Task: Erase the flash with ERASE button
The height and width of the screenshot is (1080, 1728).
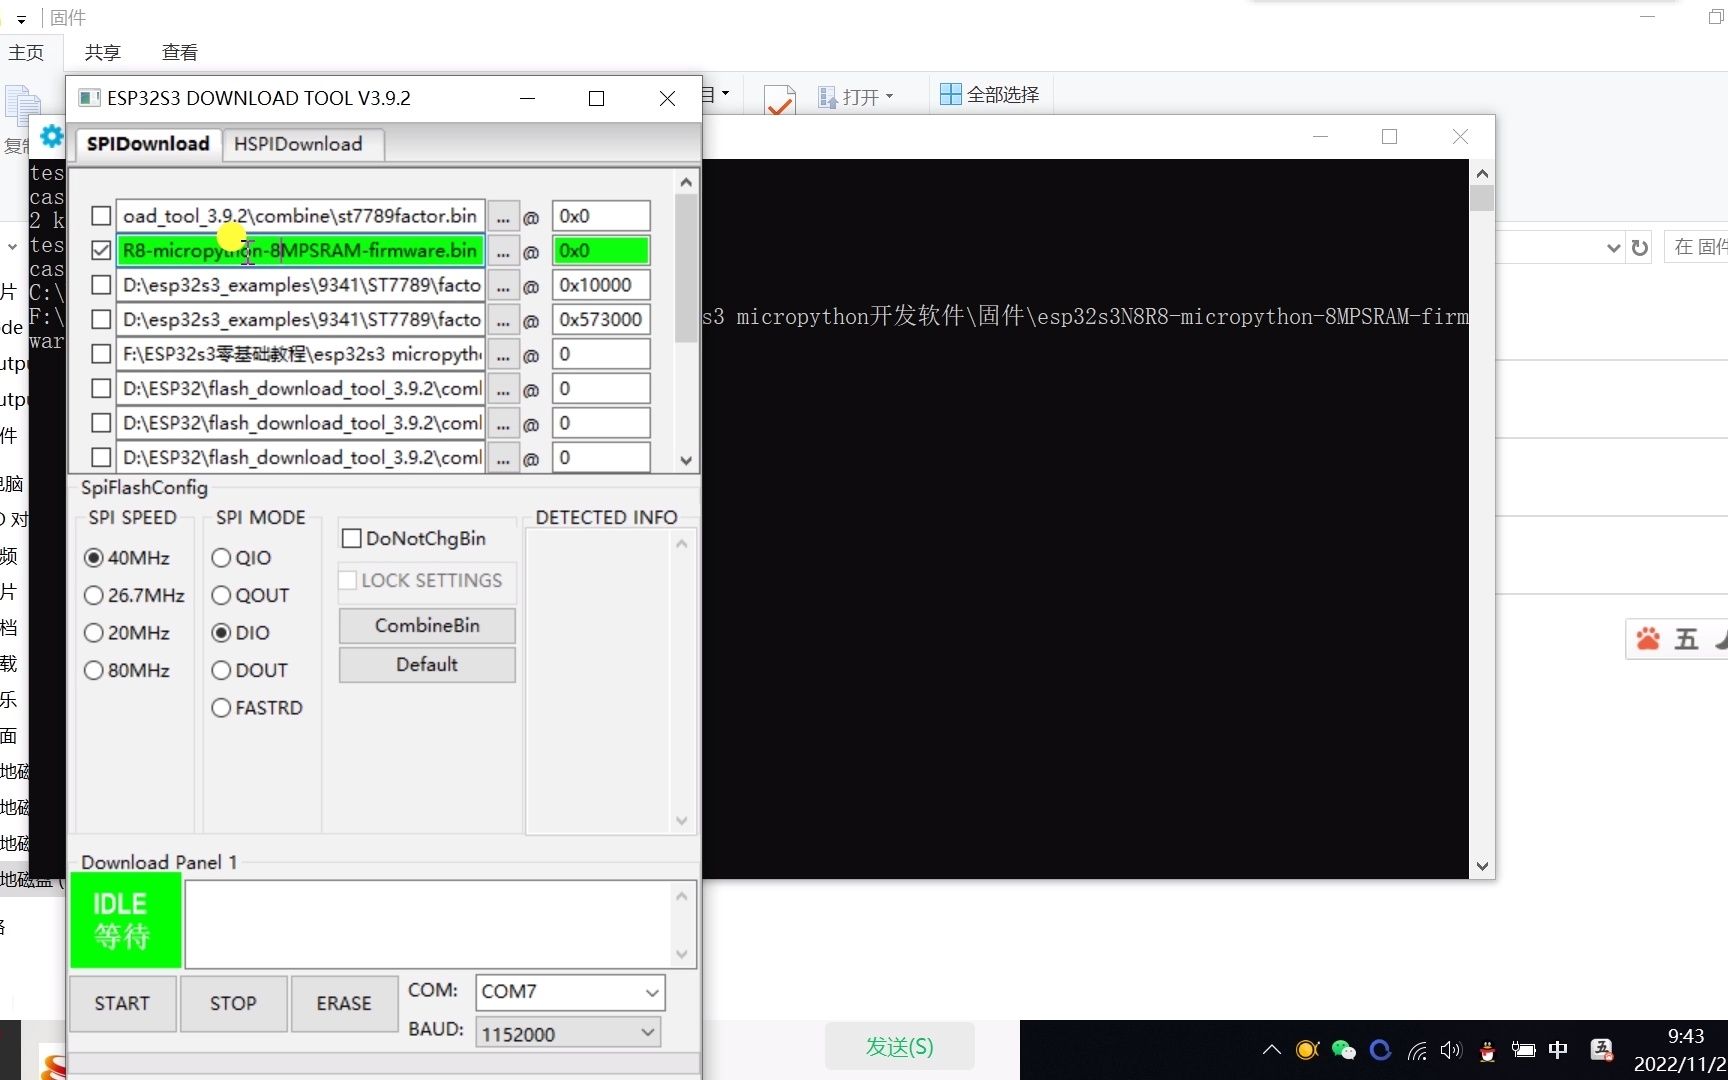Action: (x=344, y=1004)
